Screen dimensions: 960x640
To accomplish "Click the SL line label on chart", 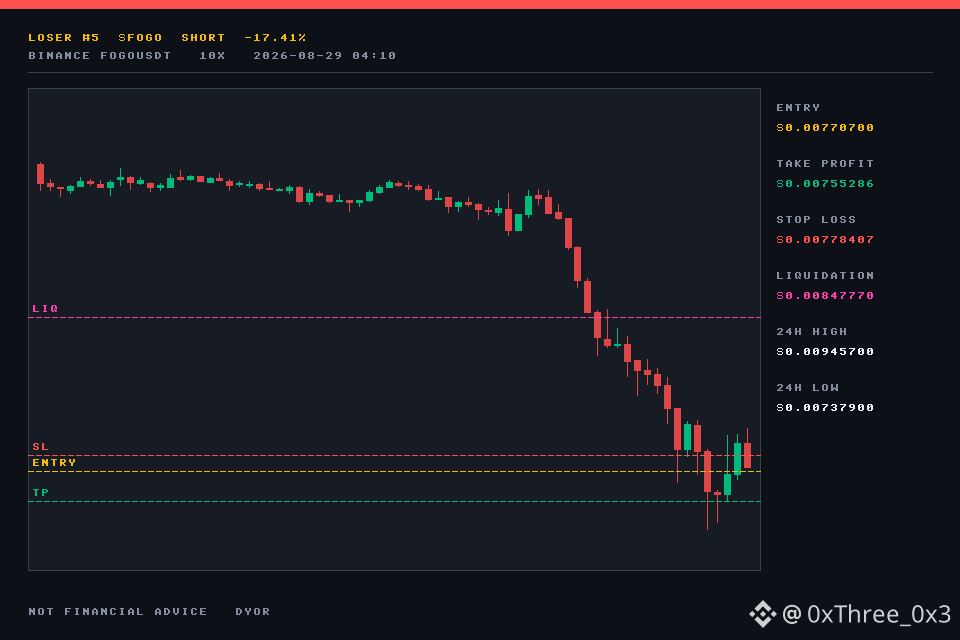I will pos(40,446).
